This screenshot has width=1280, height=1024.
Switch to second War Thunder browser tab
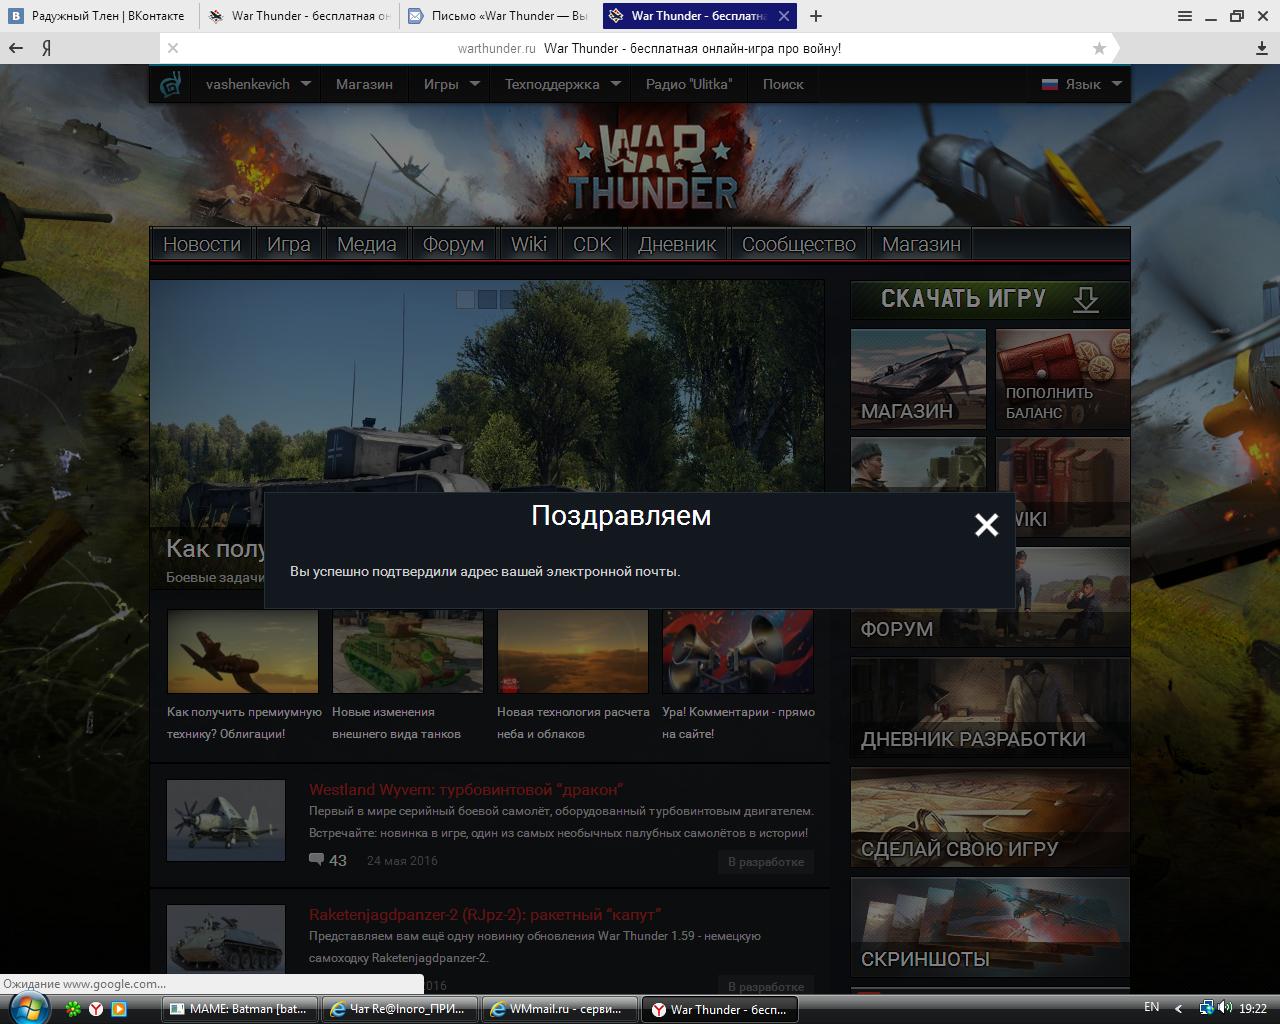(299, 16)
